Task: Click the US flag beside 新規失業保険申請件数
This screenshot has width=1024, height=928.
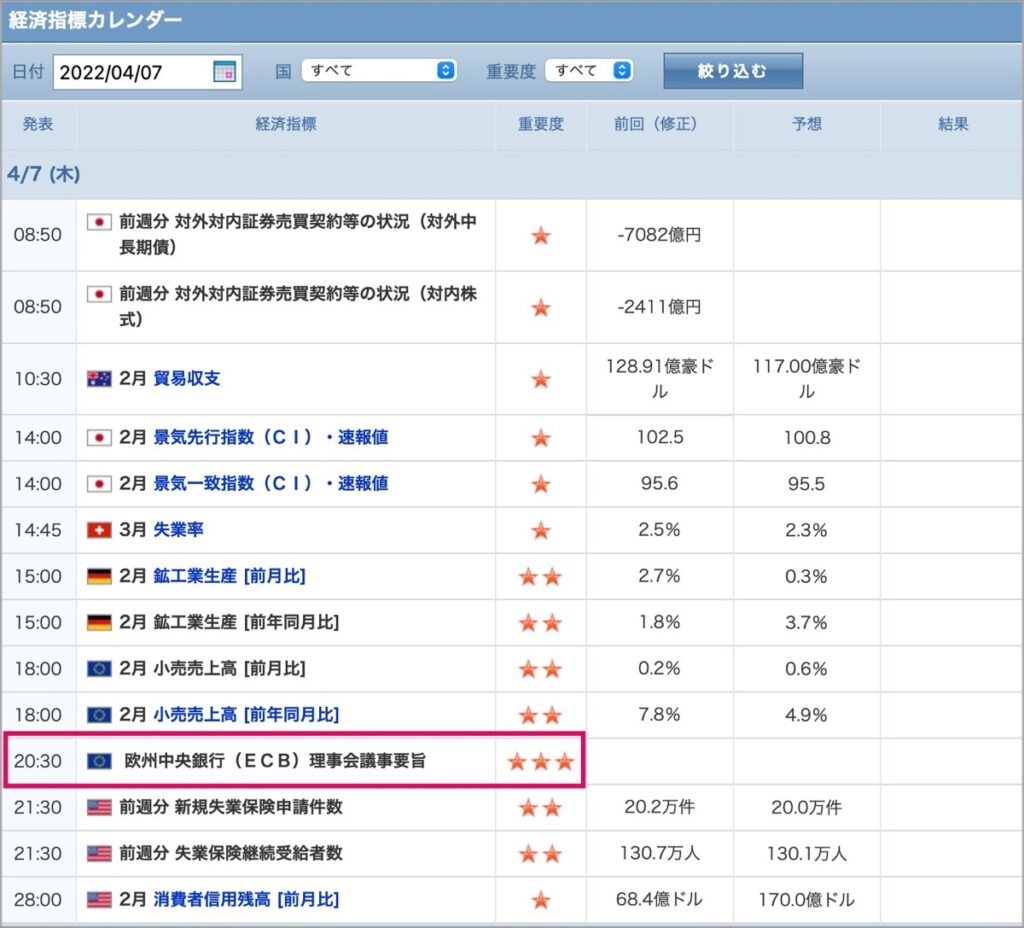Action: click(99, 808)
